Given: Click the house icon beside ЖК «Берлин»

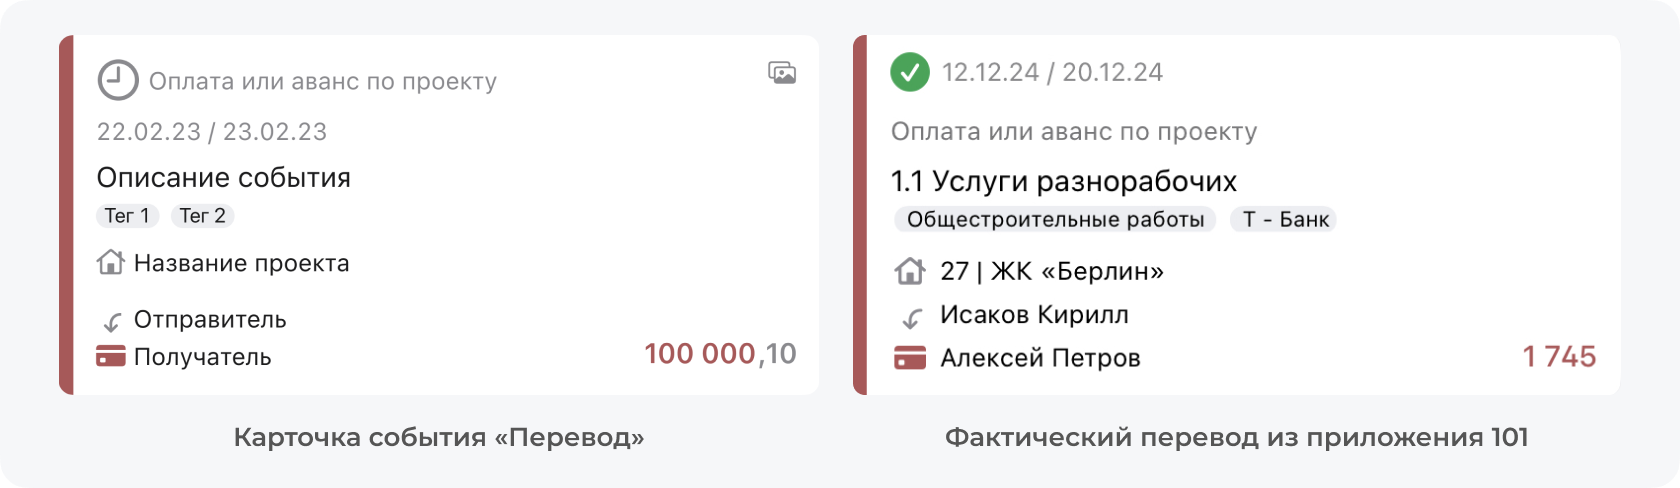Looking at the screenshot, I should pyautogui.click(x=909, y=271).
